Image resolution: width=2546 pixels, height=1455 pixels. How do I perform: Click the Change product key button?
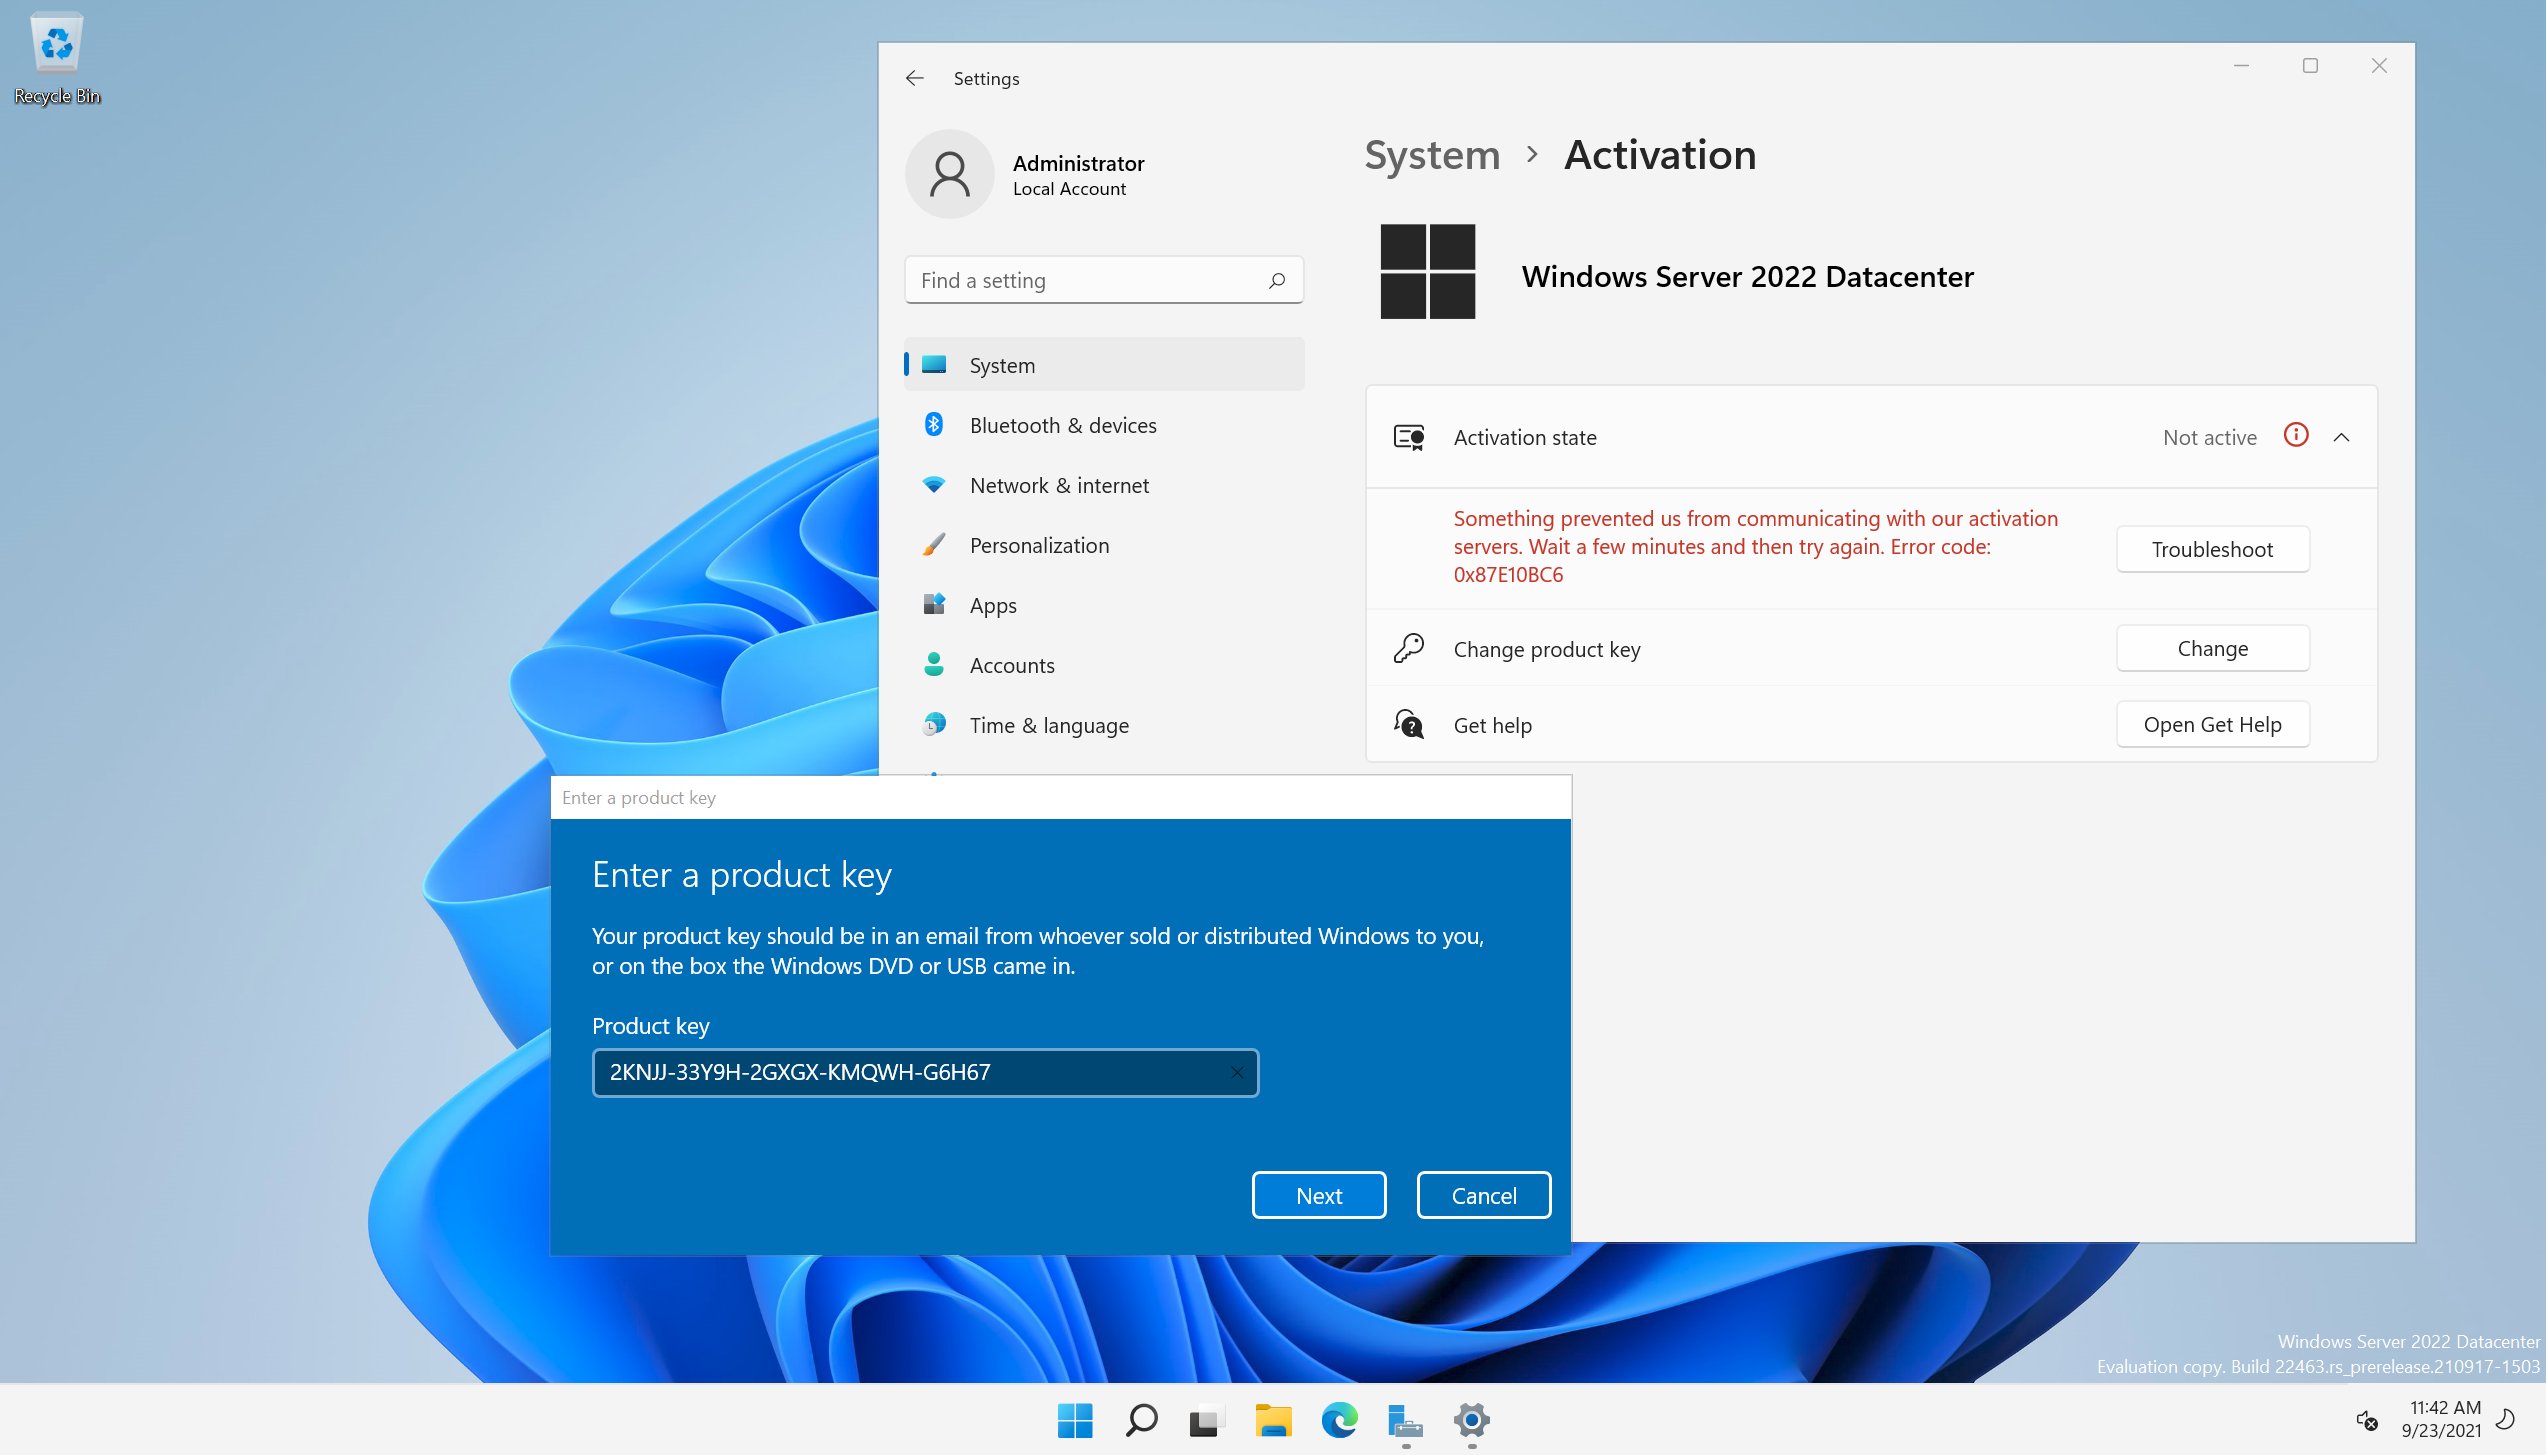click(x=2210, y=647)
